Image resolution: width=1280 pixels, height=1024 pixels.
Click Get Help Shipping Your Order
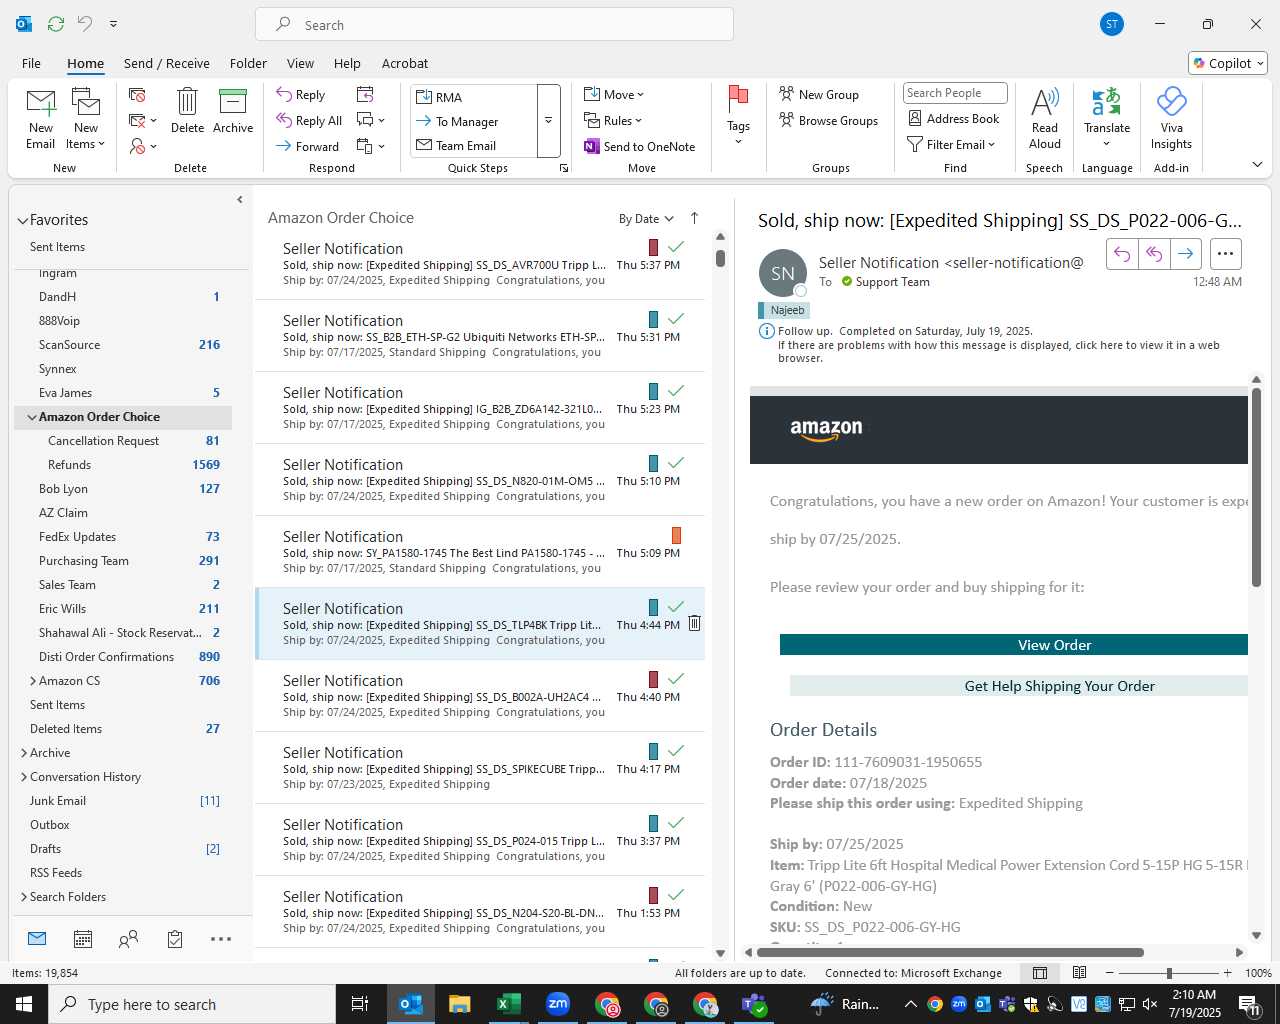tap(1019, 686)
